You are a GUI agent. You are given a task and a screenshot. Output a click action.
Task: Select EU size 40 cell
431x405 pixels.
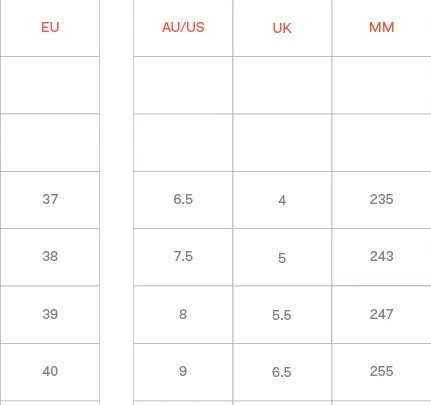(50, 371)
